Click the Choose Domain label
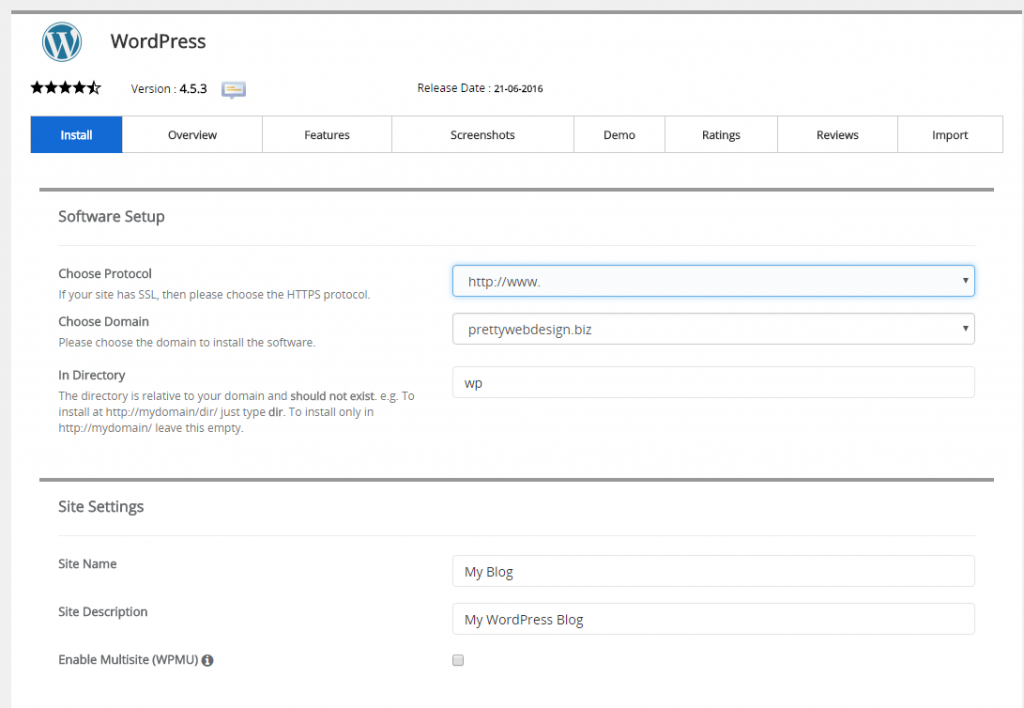The image size is (1024, 708). 103,321
